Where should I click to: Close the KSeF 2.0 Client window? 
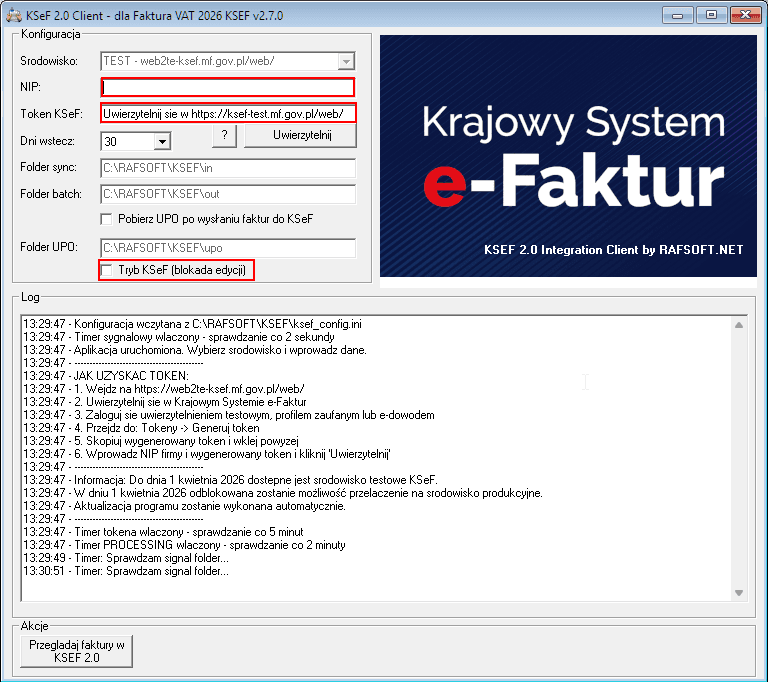(745, 15)
